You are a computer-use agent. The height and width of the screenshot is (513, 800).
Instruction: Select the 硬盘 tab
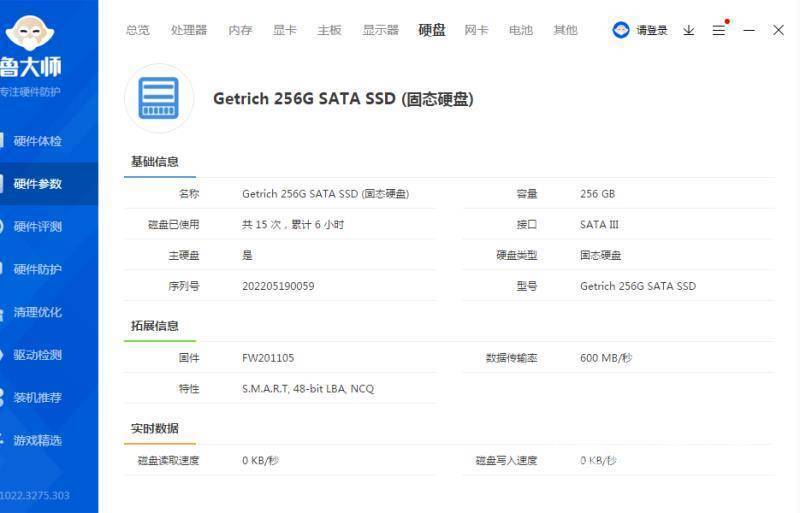pos(432,30)
